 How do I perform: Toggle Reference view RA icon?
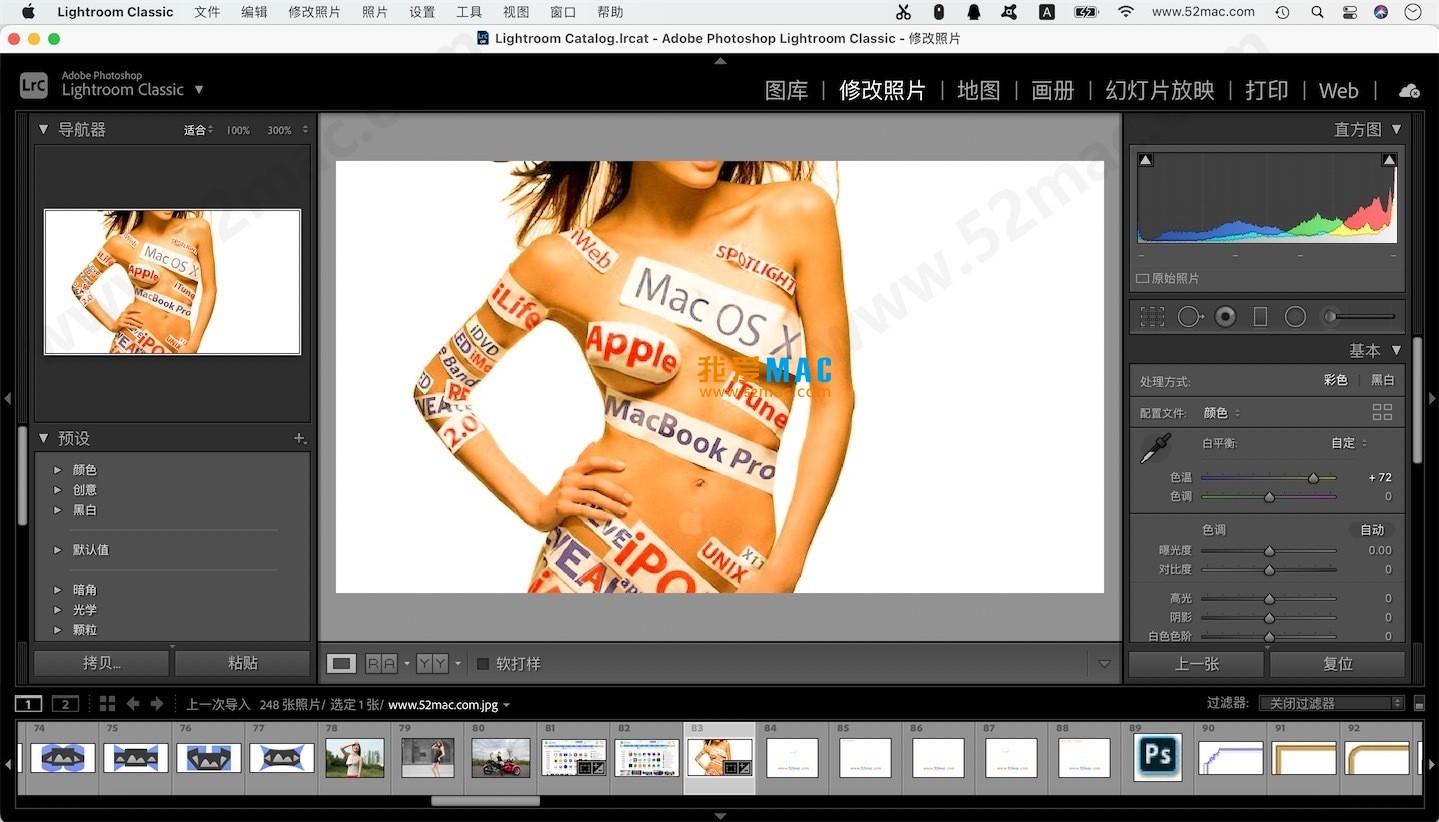point(381,664)
